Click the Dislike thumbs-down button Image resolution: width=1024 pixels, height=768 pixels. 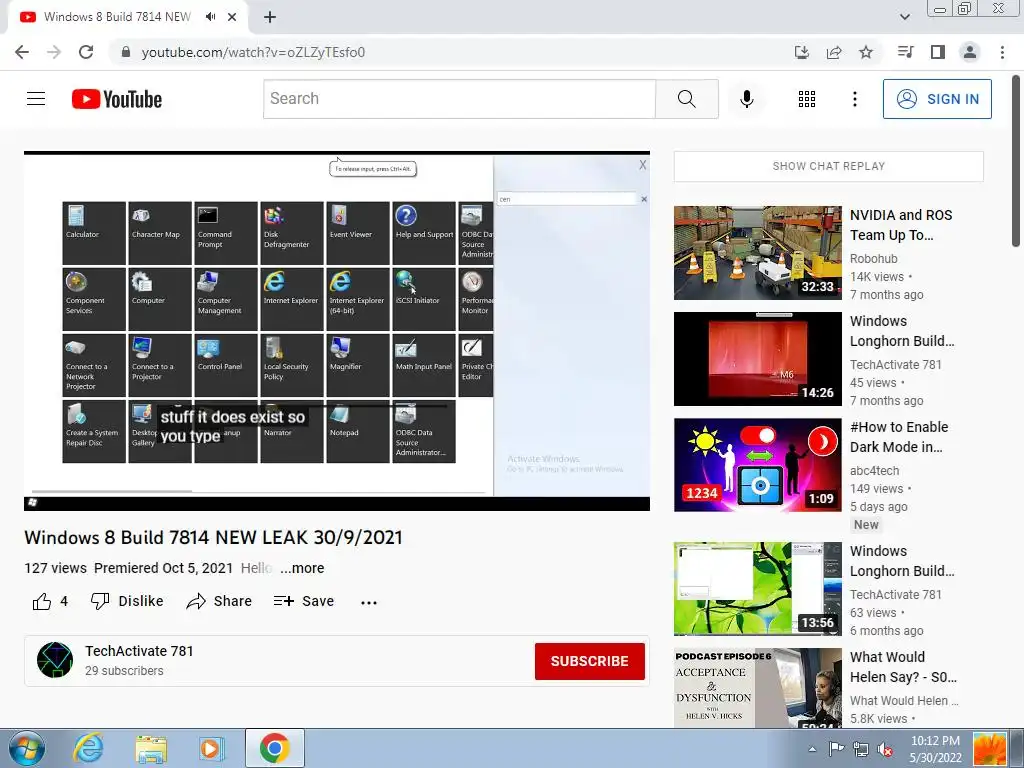coord(127,601)
